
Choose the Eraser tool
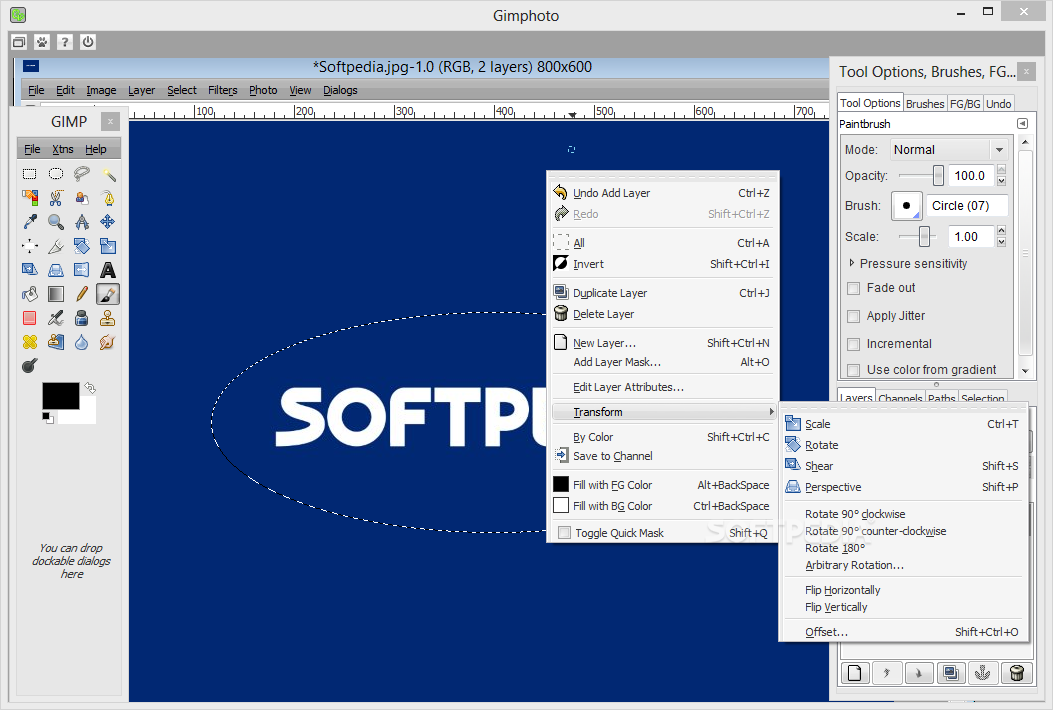coord(30,318)
